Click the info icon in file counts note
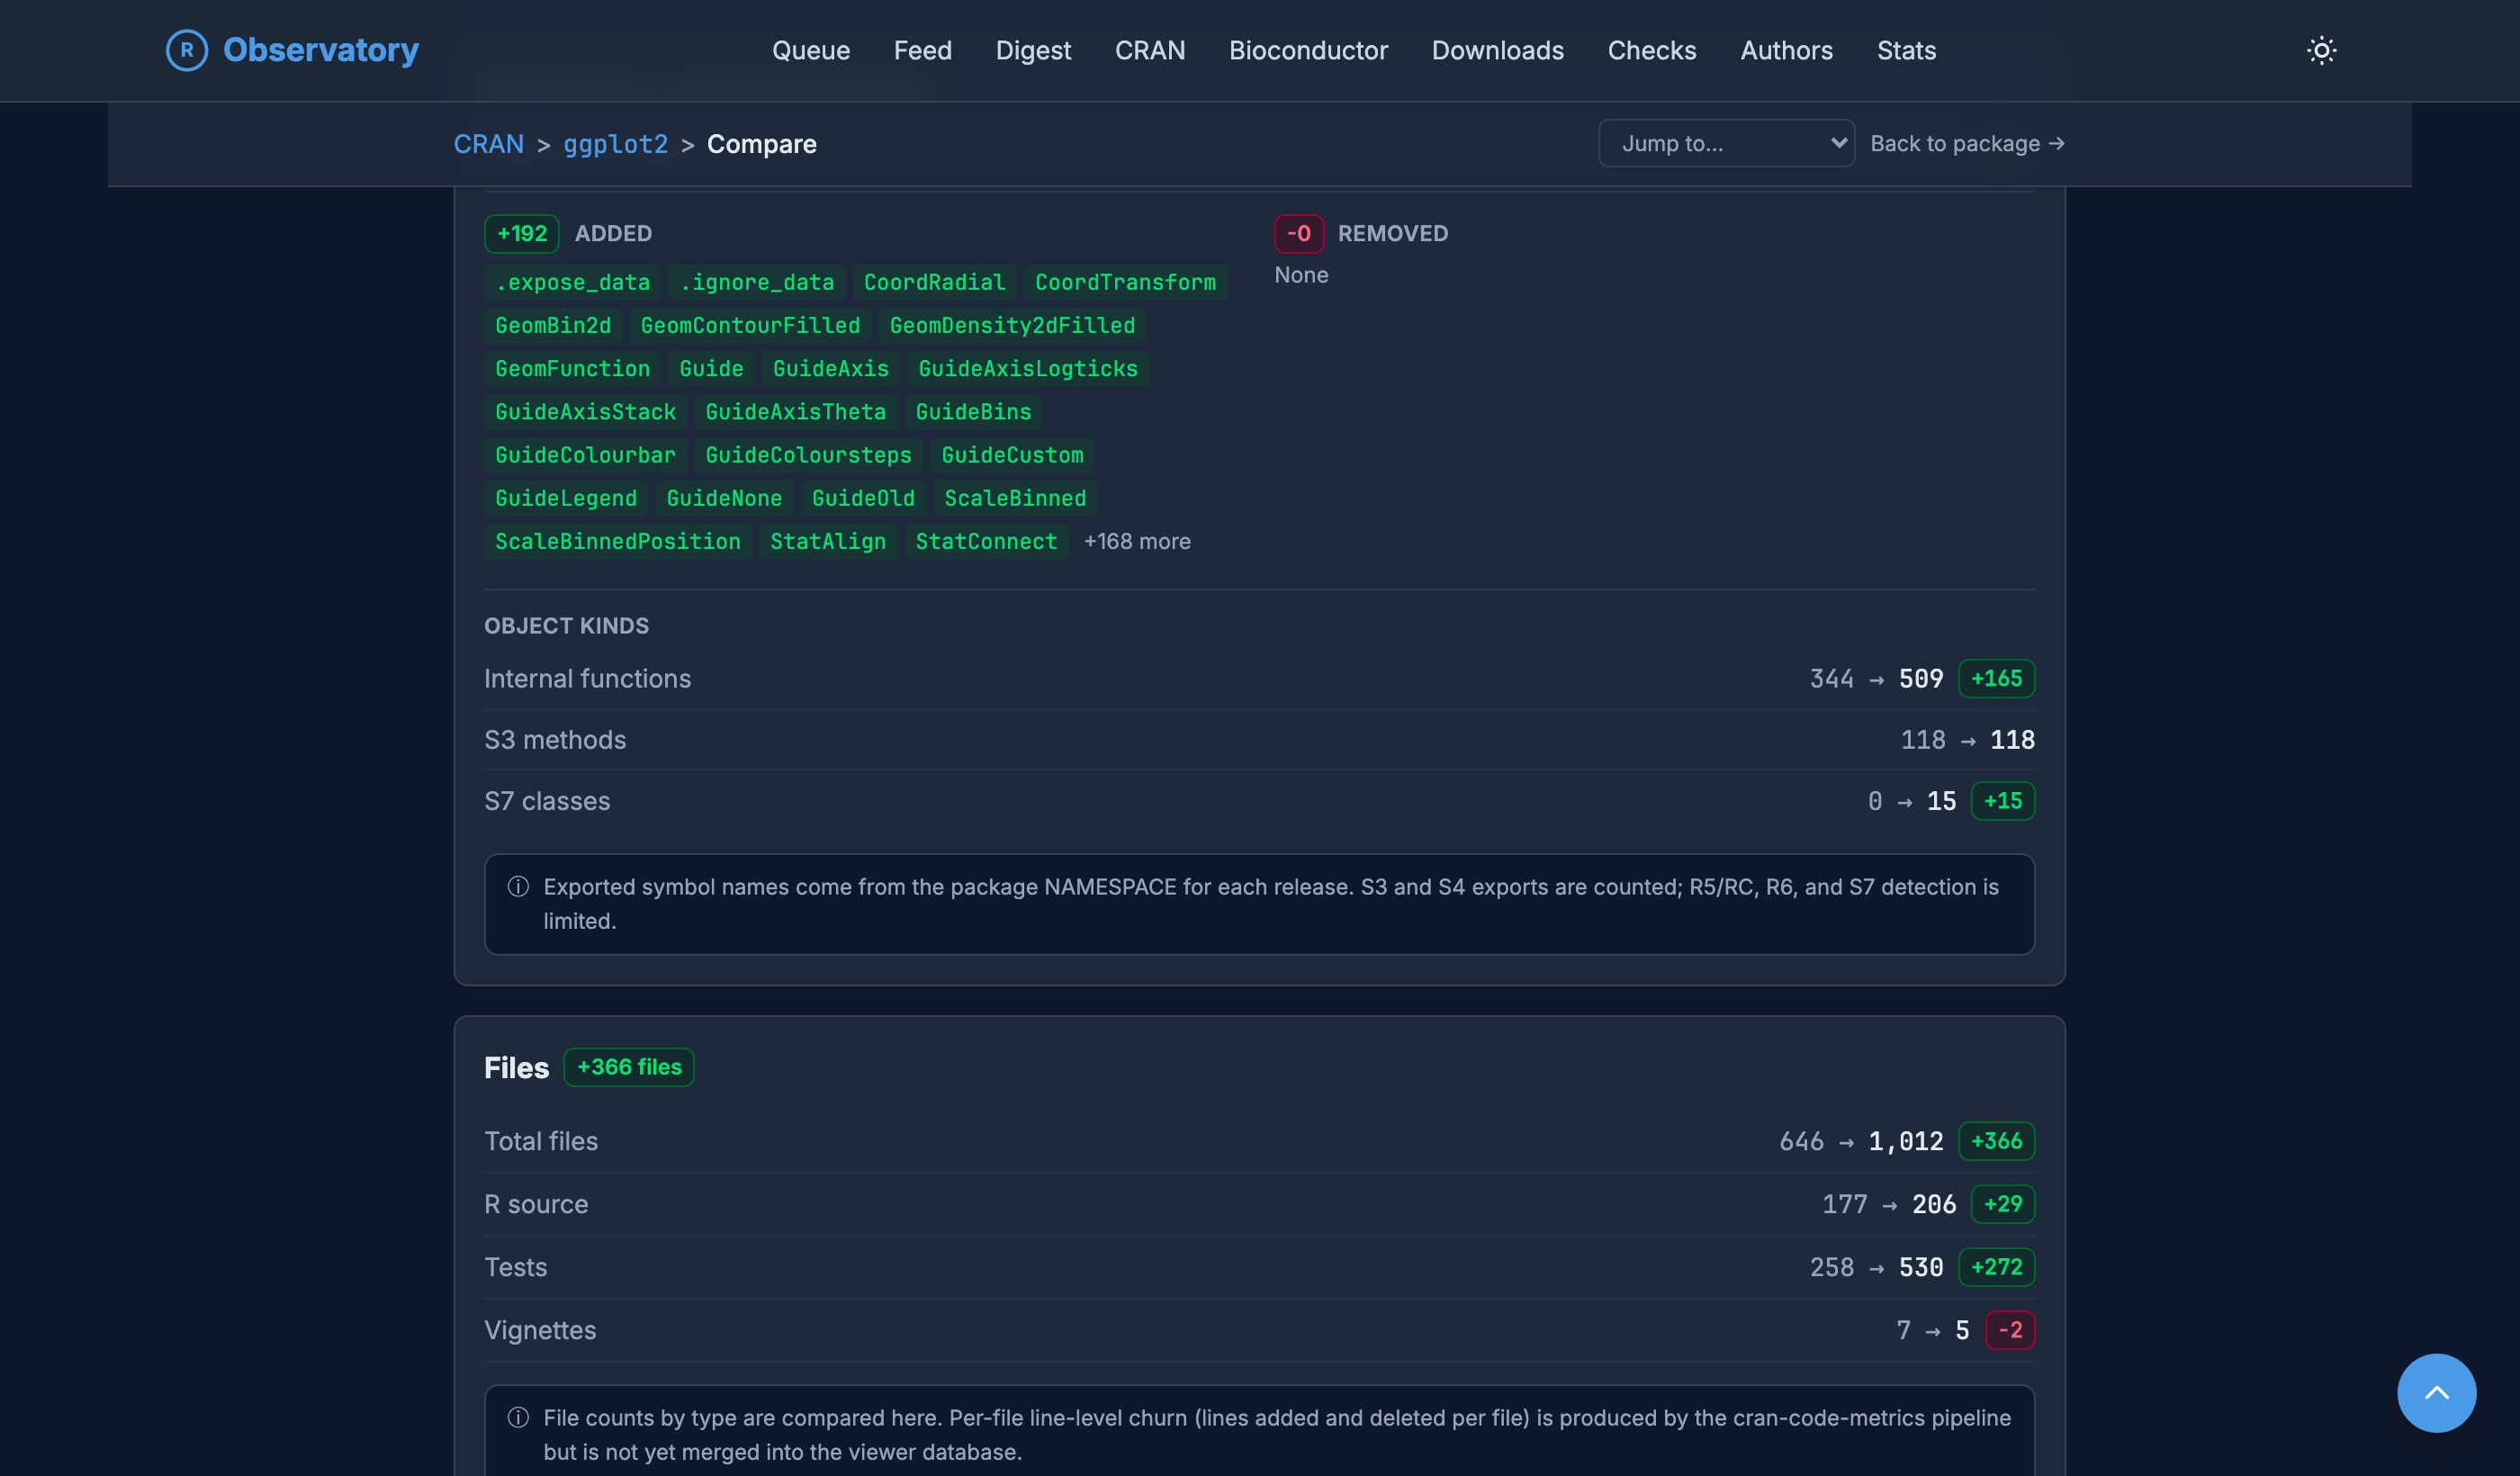The height and width of the screenshot is (1476, 2520). coord(518,1417)
